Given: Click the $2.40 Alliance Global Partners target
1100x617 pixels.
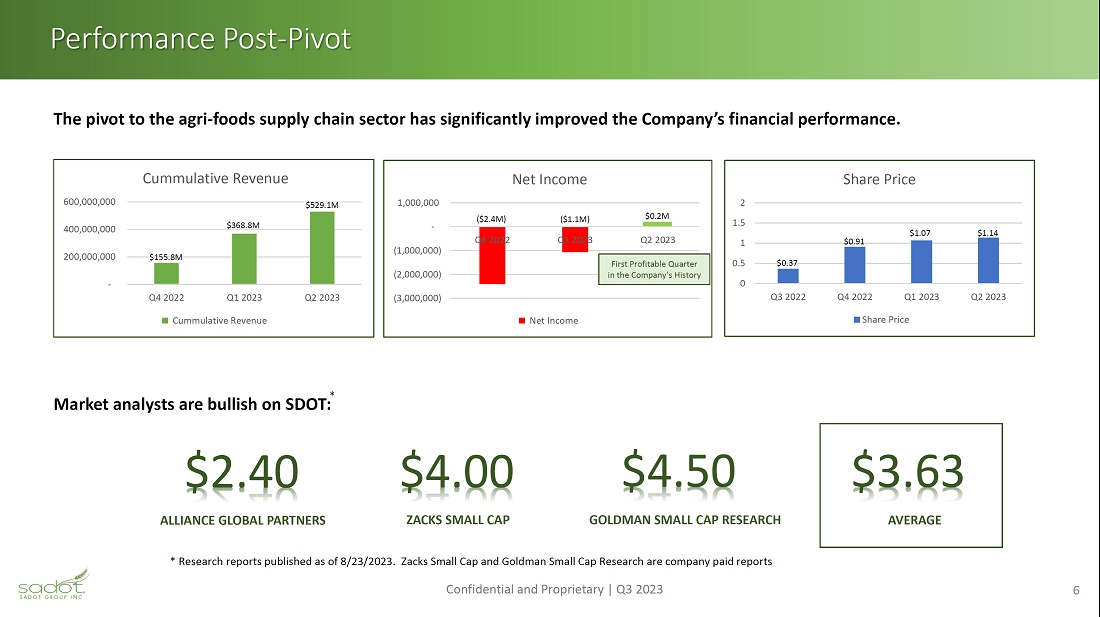Looking at the screenshot, I should click(x=242, y=472).
